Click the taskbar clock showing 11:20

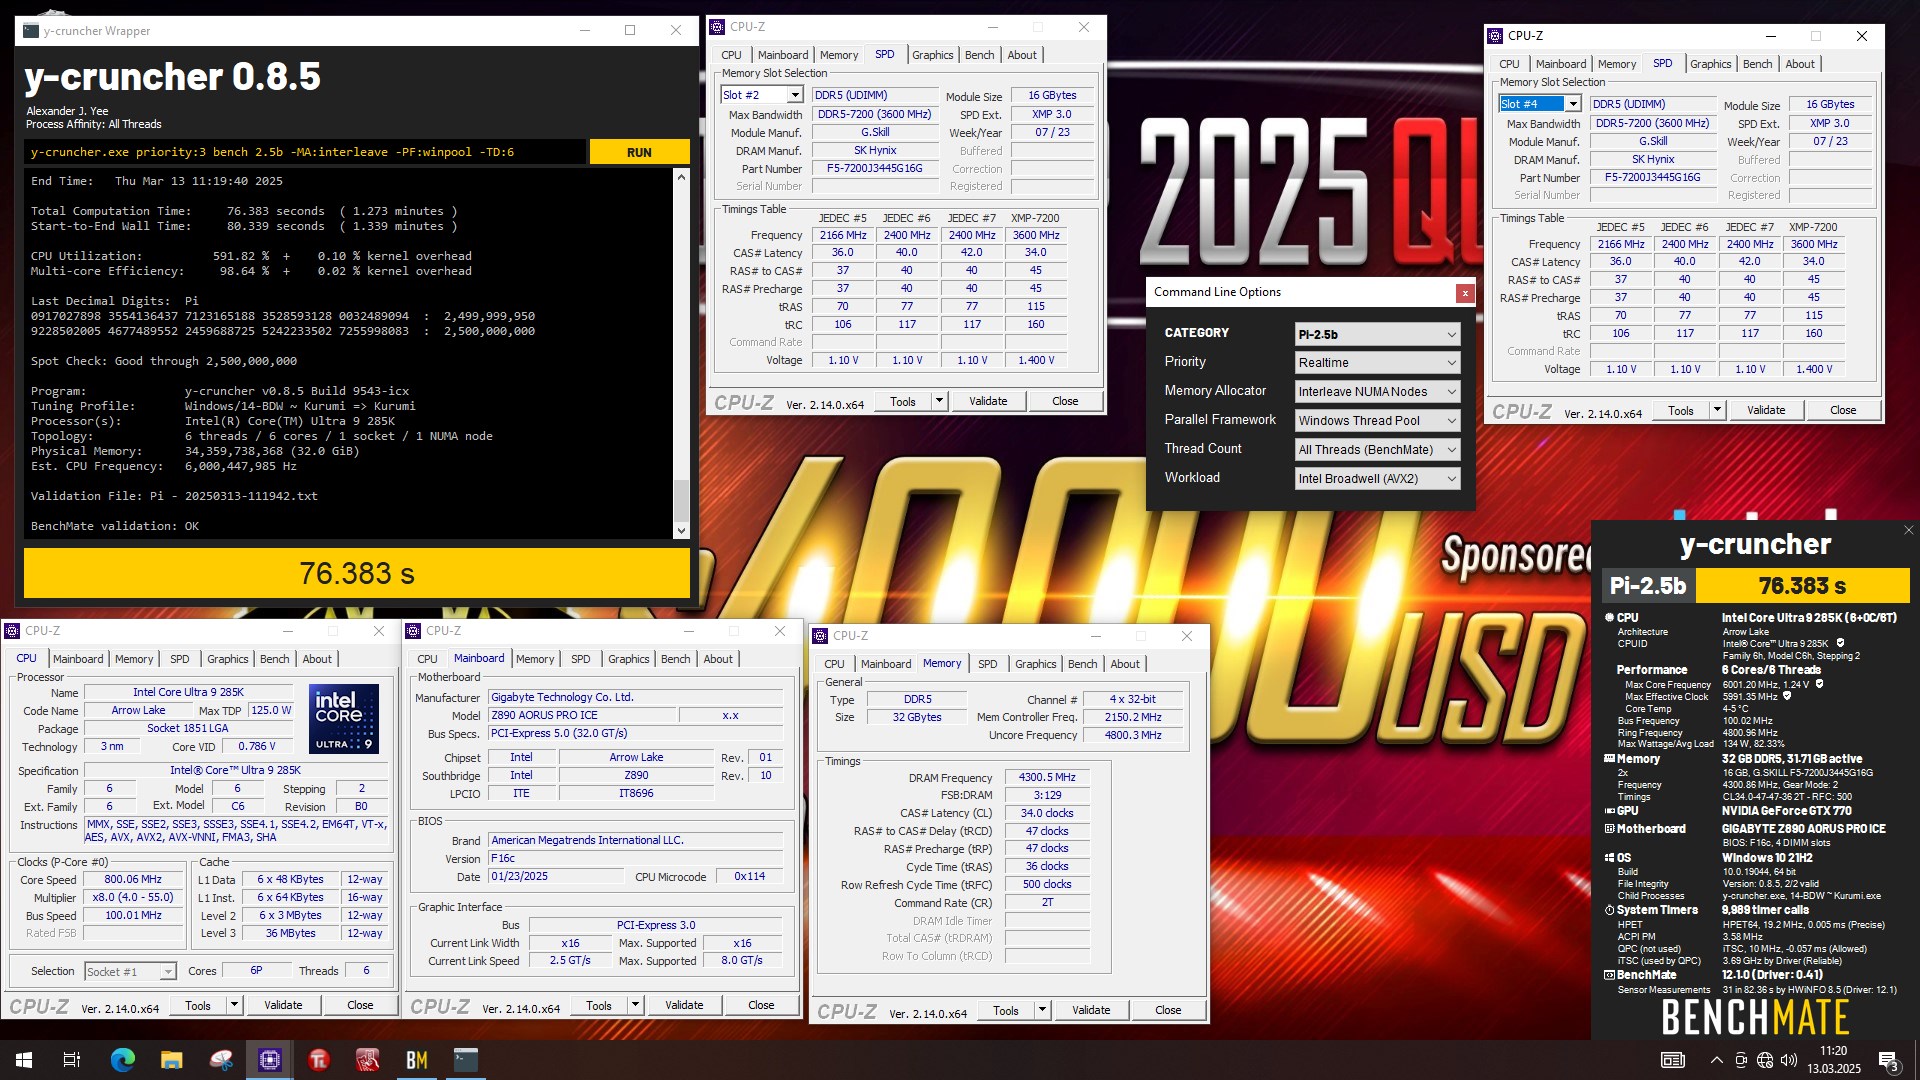[1834, 1060]
